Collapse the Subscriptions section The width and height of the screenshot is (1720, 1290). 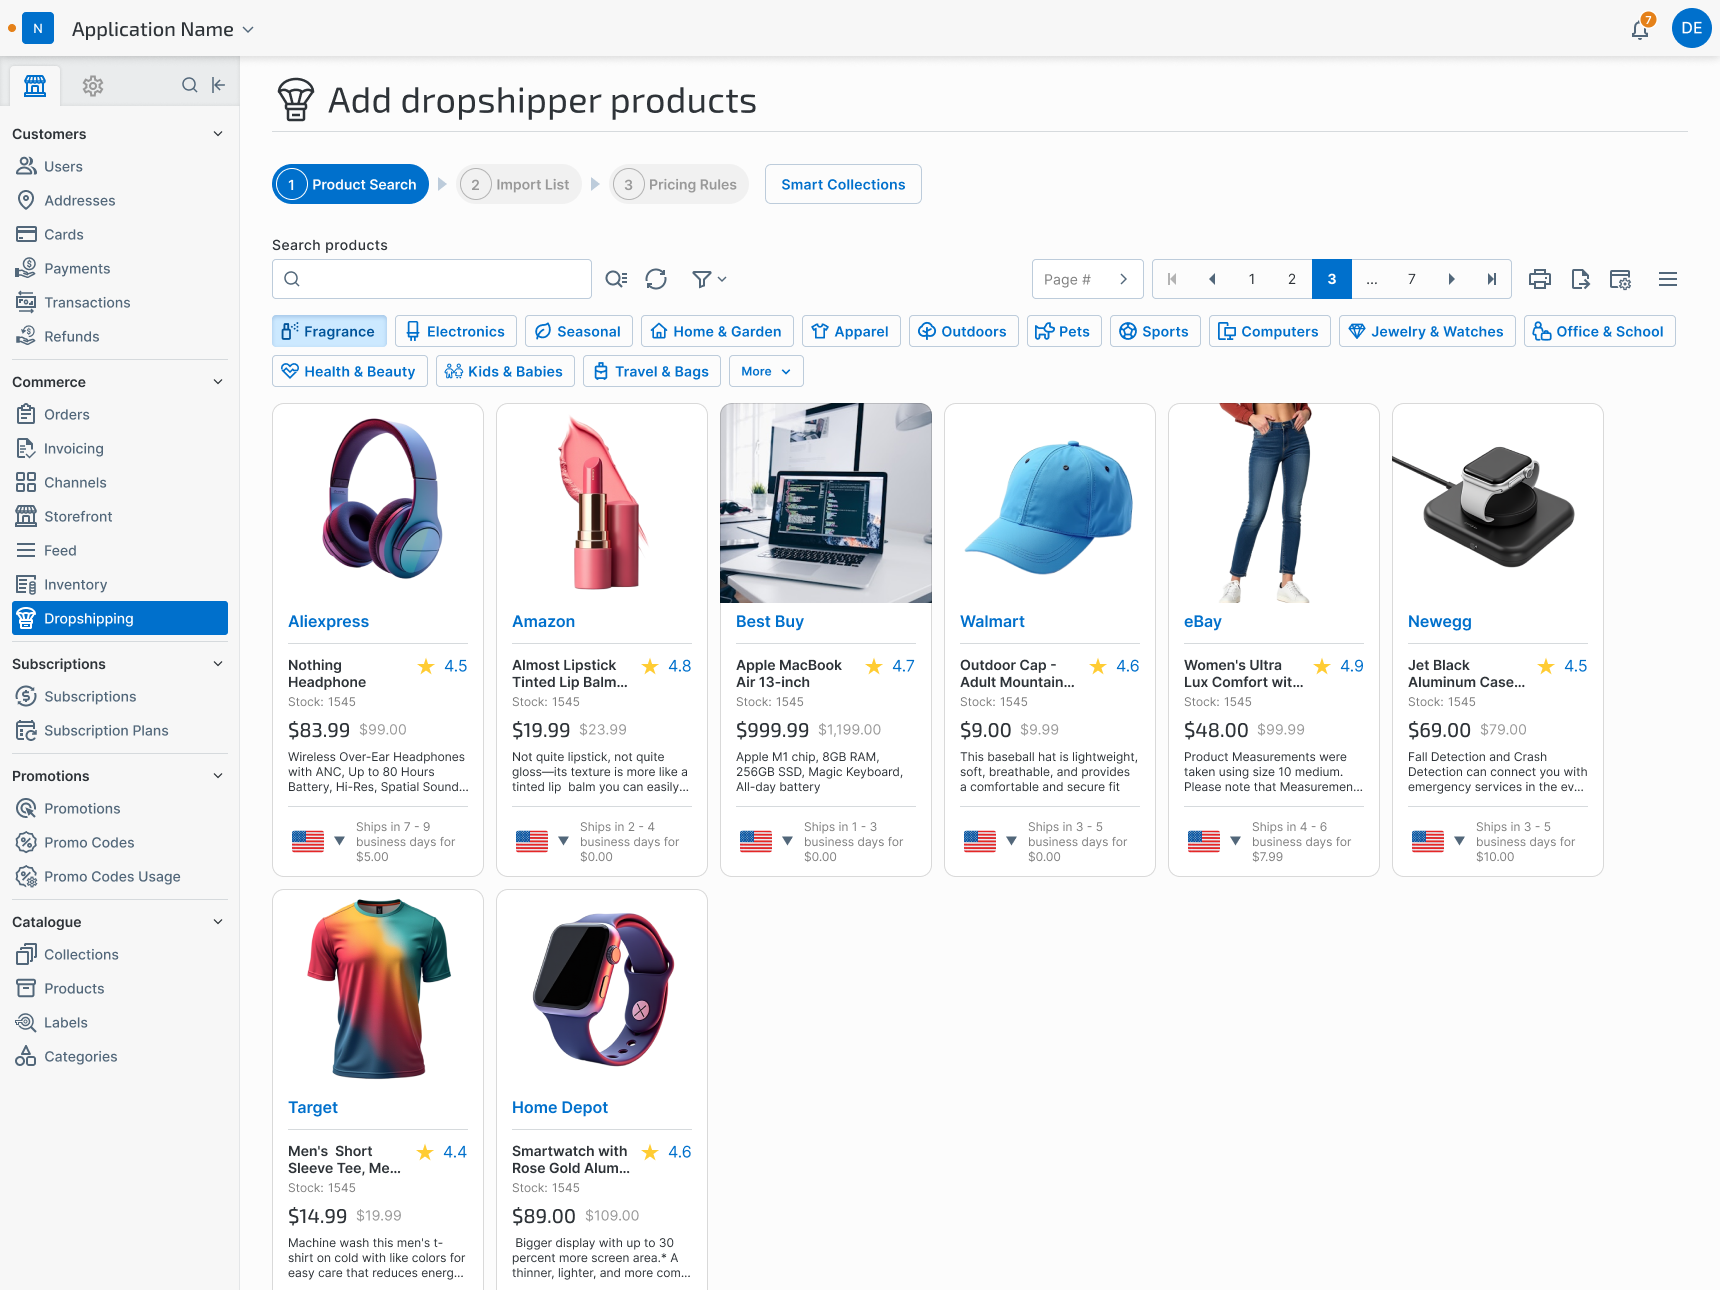[x=218, y=664]
